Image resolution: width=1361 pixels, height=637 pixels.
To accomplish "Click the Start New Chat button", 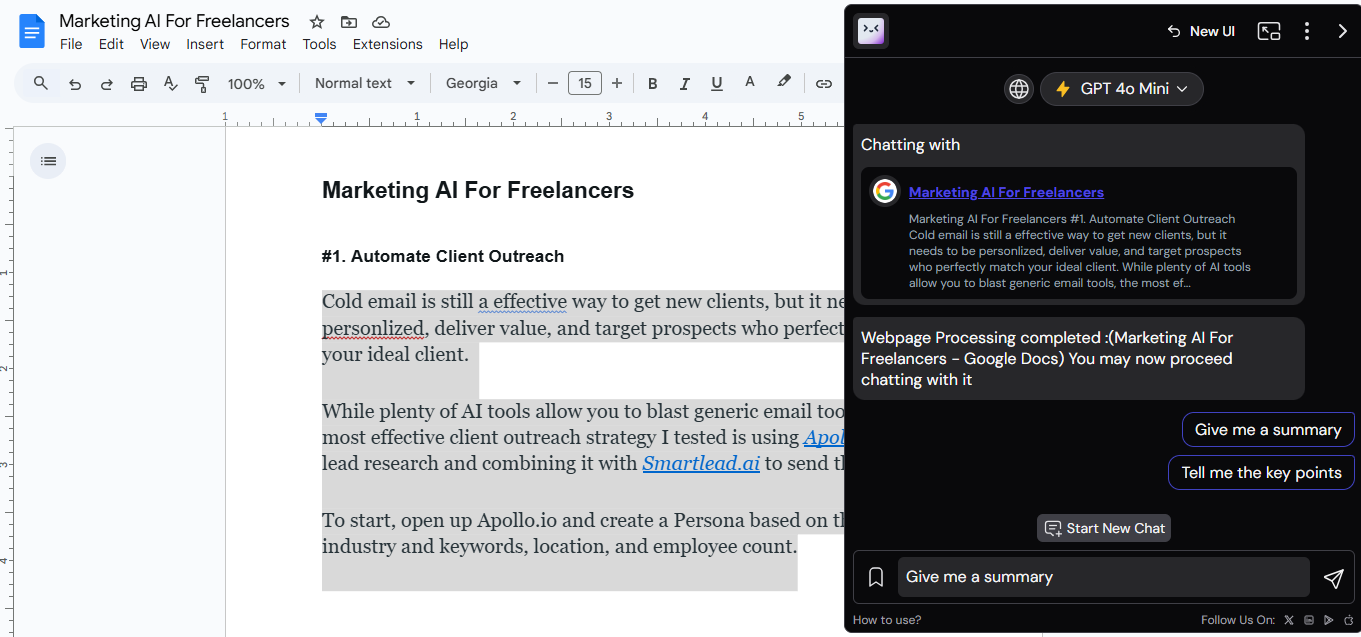I will pyautogui.click(x=1104, y=528).
